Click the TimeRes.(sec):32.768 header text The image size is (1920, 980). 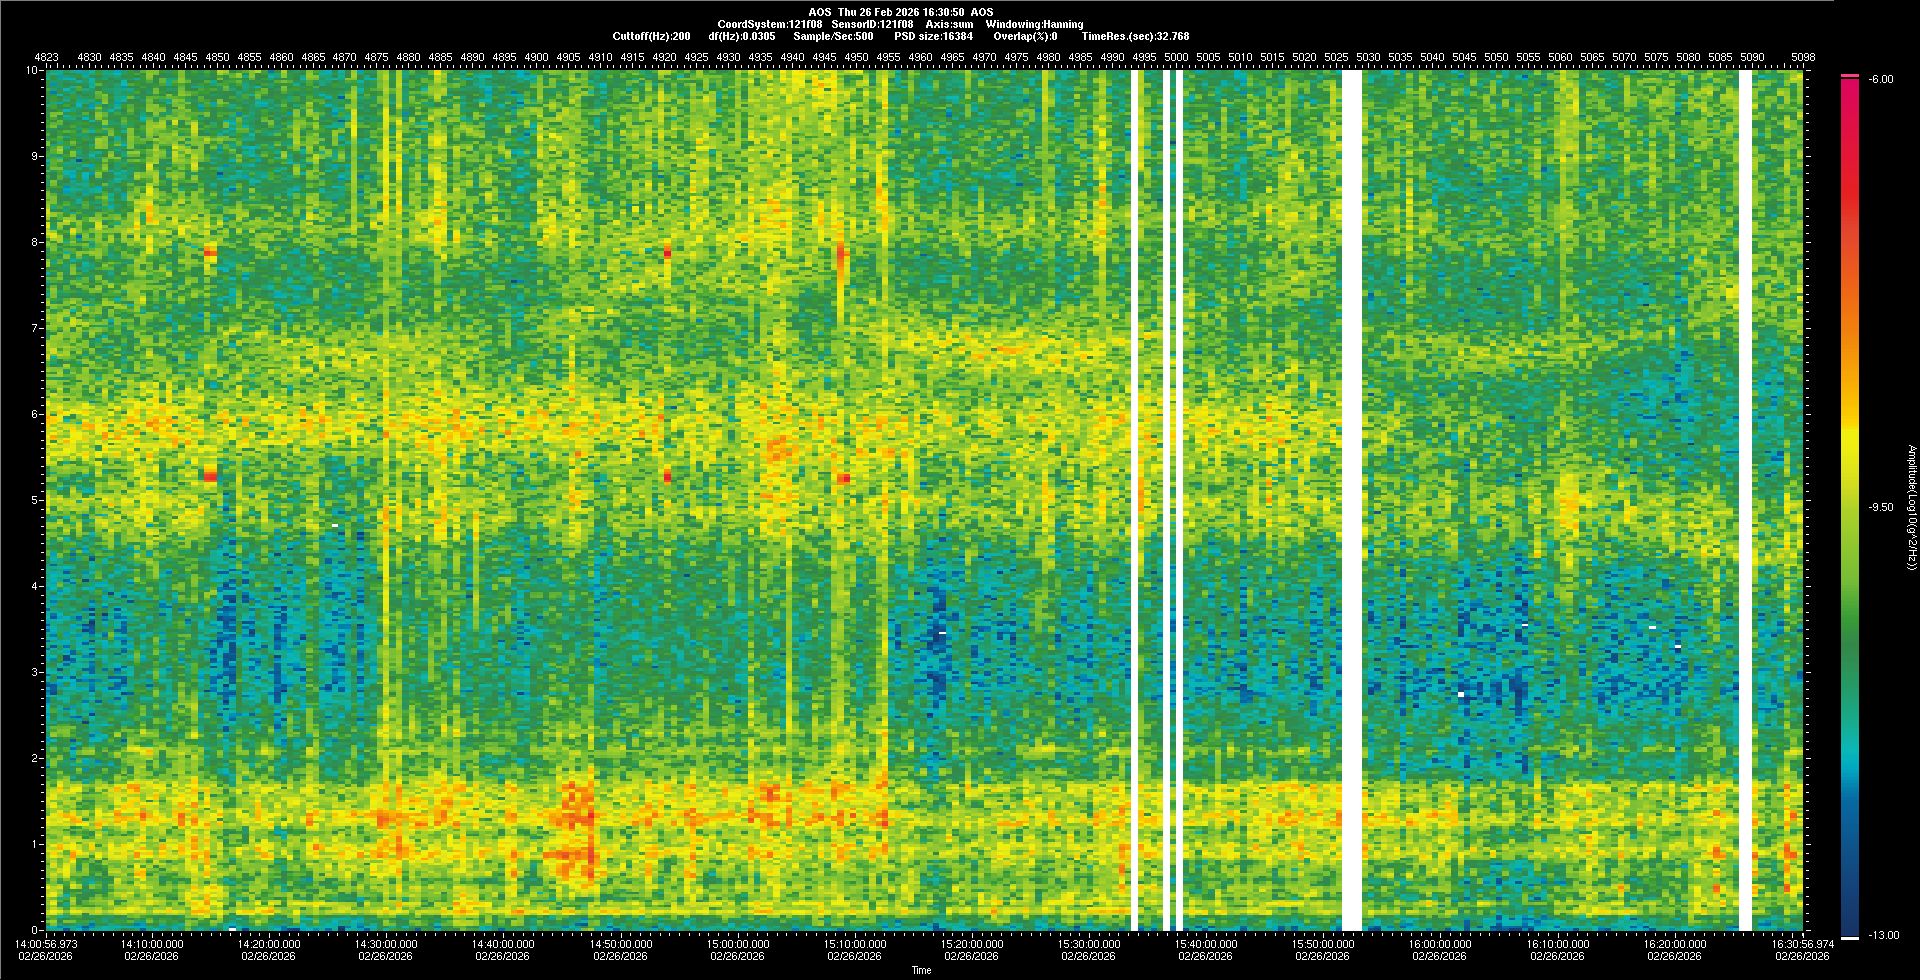pyautogui.click(x=1135, y=36)
